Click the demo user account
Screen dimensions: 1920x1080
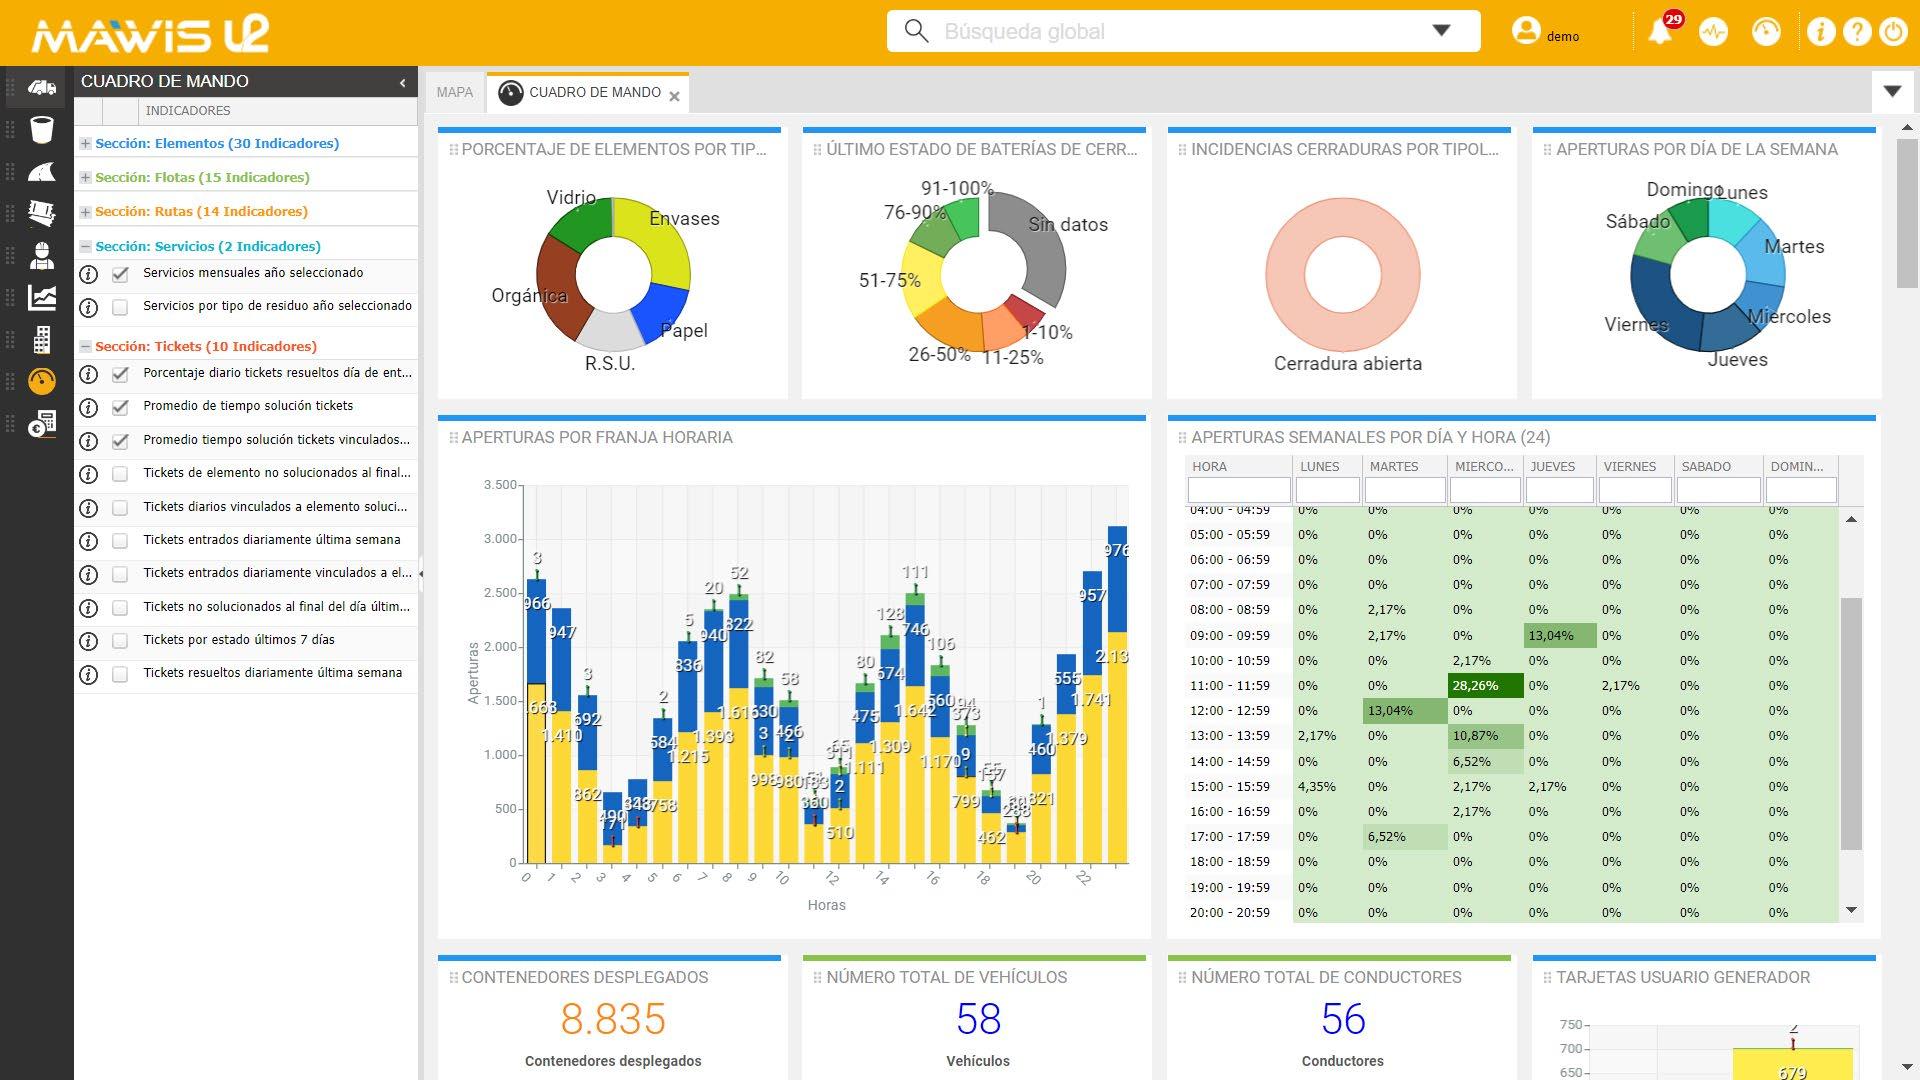1545,32
